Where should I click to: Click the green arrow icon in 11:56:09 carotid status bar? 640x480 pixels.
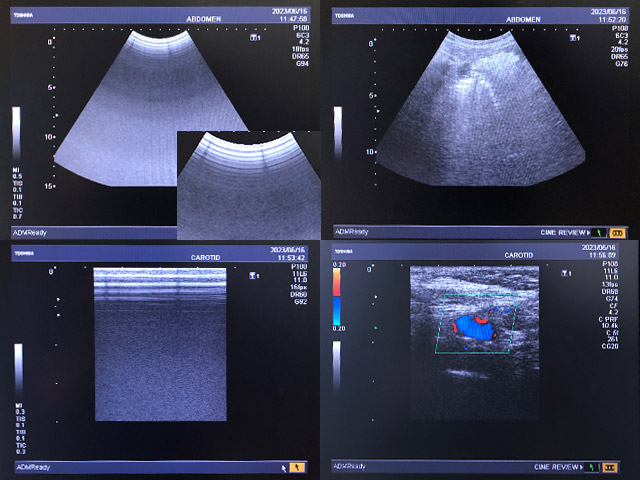click(x=591, y=467)
